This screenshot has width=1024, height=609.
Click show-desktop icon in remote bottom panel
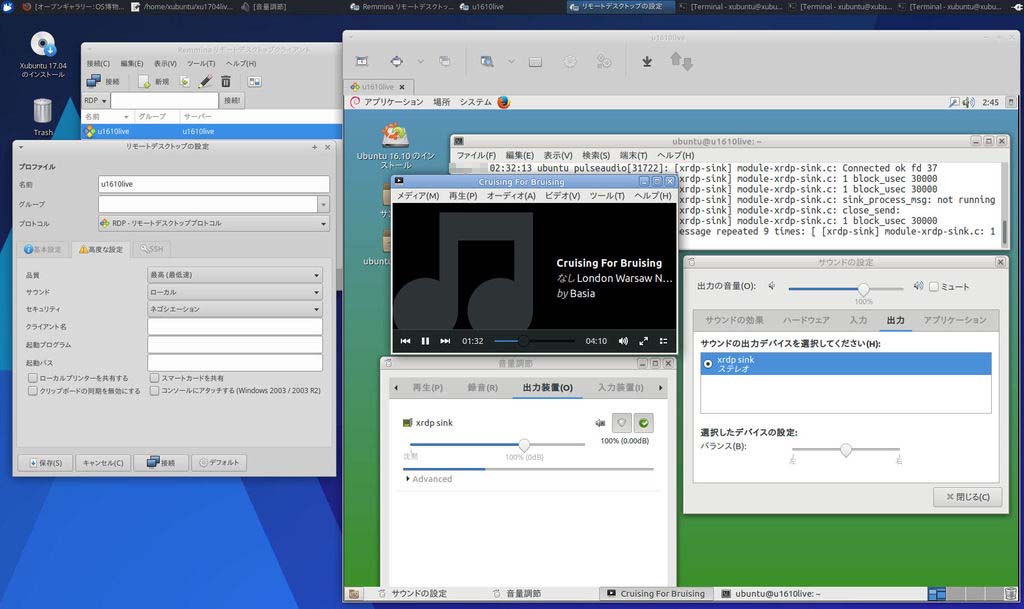pyautogui.click(x=353, y=594)
